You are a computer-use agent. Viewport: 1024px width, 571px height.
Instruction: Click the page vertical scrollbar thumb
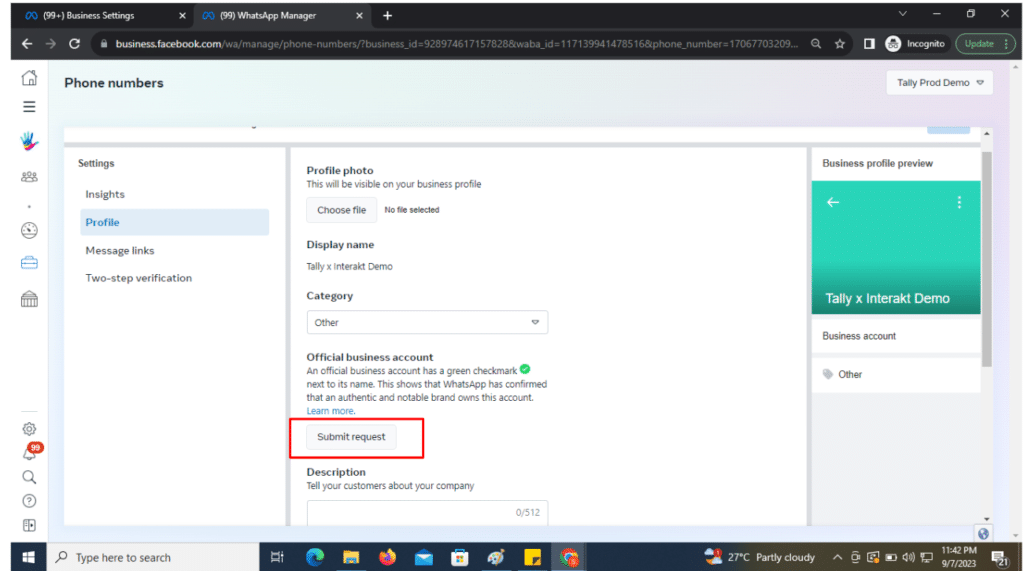pos(986,259)
